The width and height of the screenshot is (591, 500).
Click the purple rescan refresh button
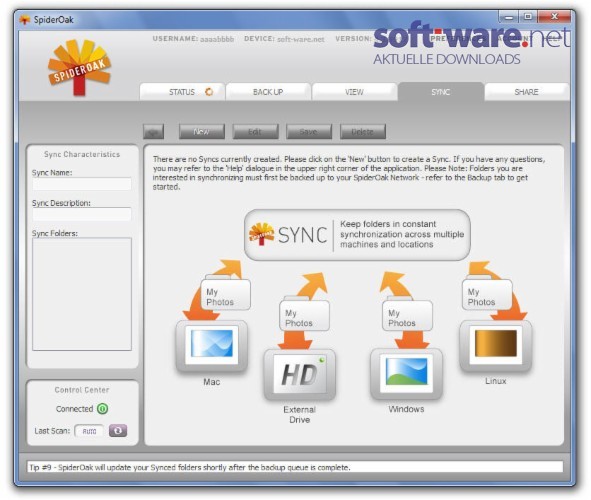coord(118,431)
